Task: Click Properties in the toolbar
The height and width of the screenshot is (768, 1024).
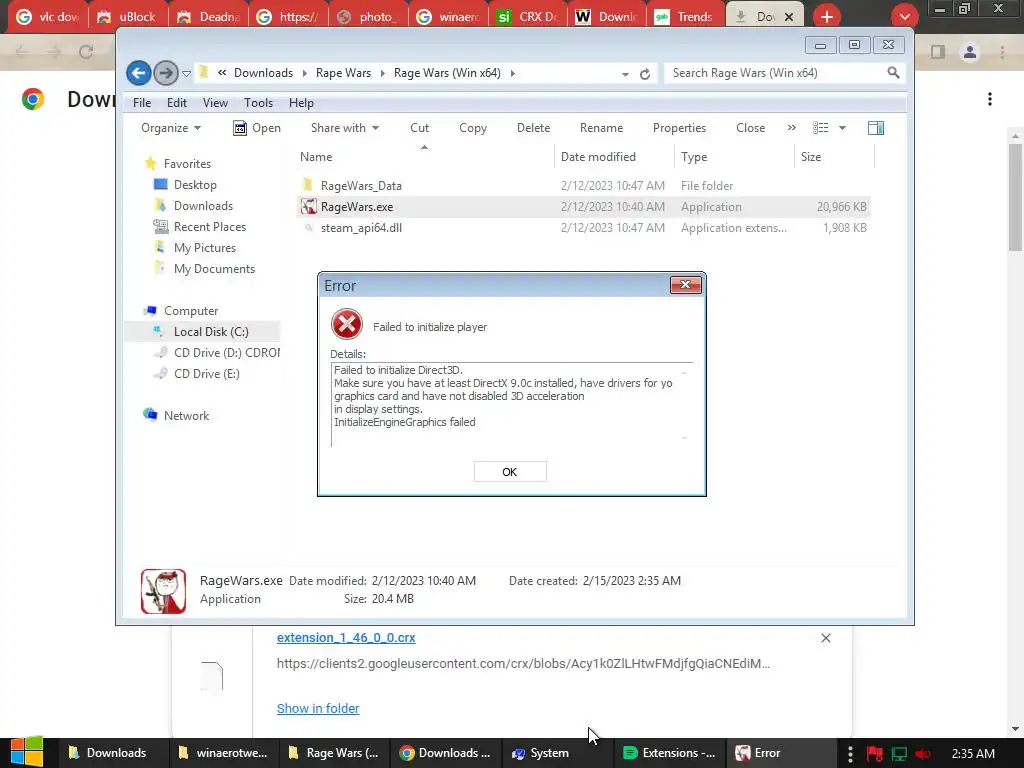Action: click(x=679, y=128)
